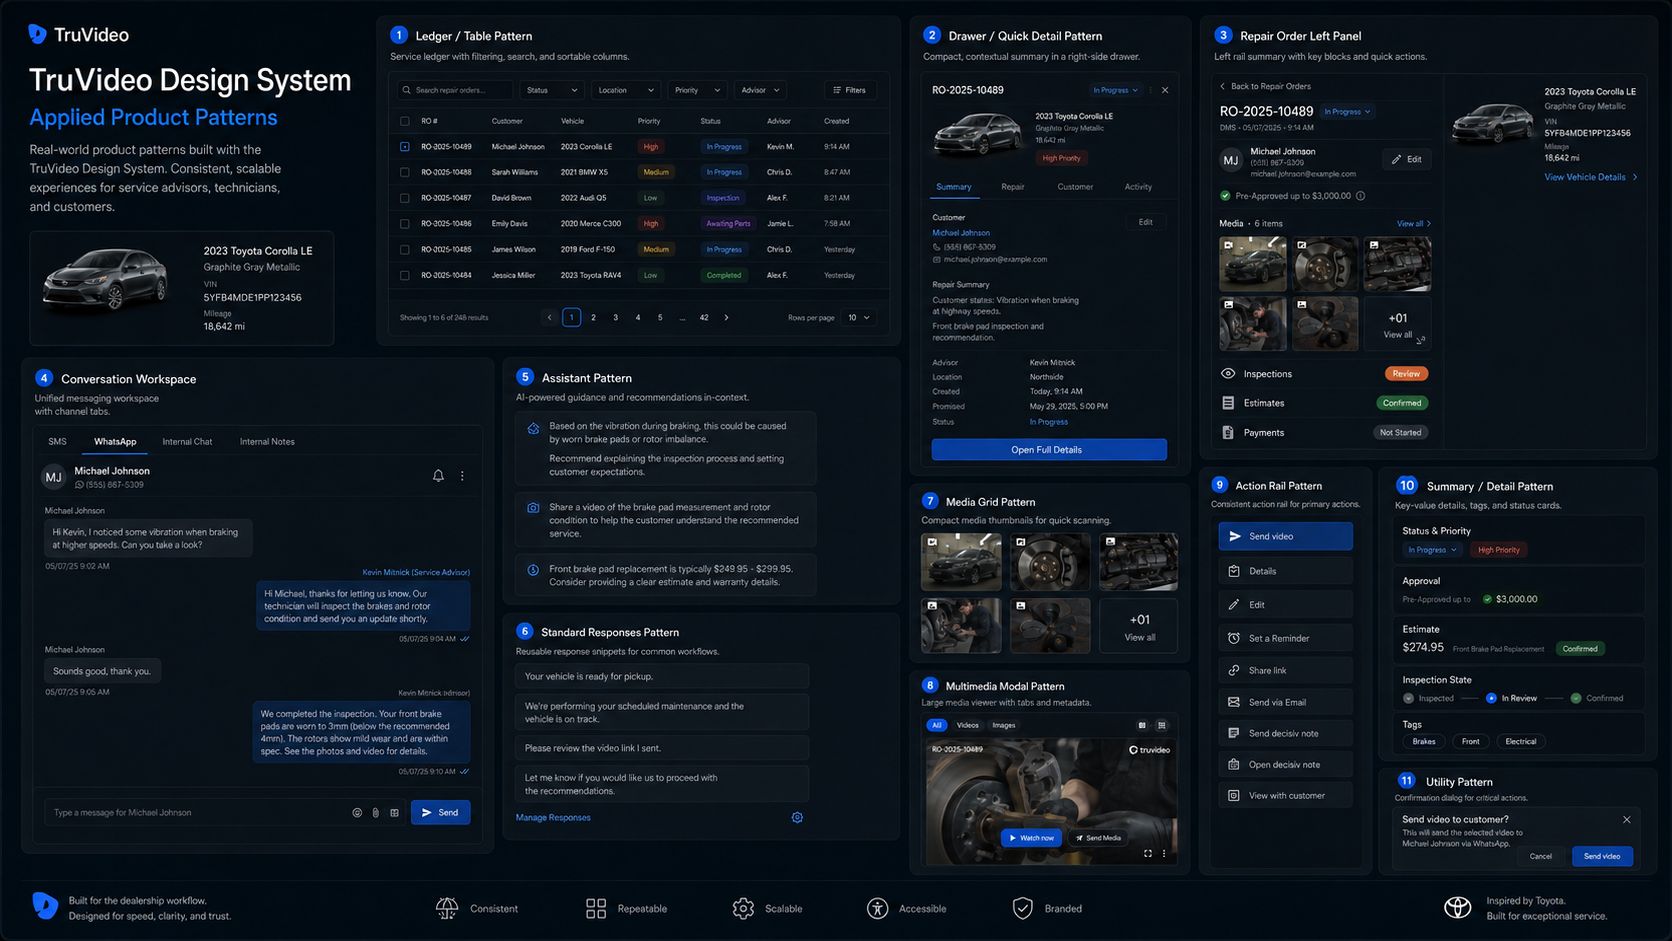The width and height of the screenshot is (1672, 941).
Task: Click the Details clipboard icon in action rail
Action: (1234, 571)
